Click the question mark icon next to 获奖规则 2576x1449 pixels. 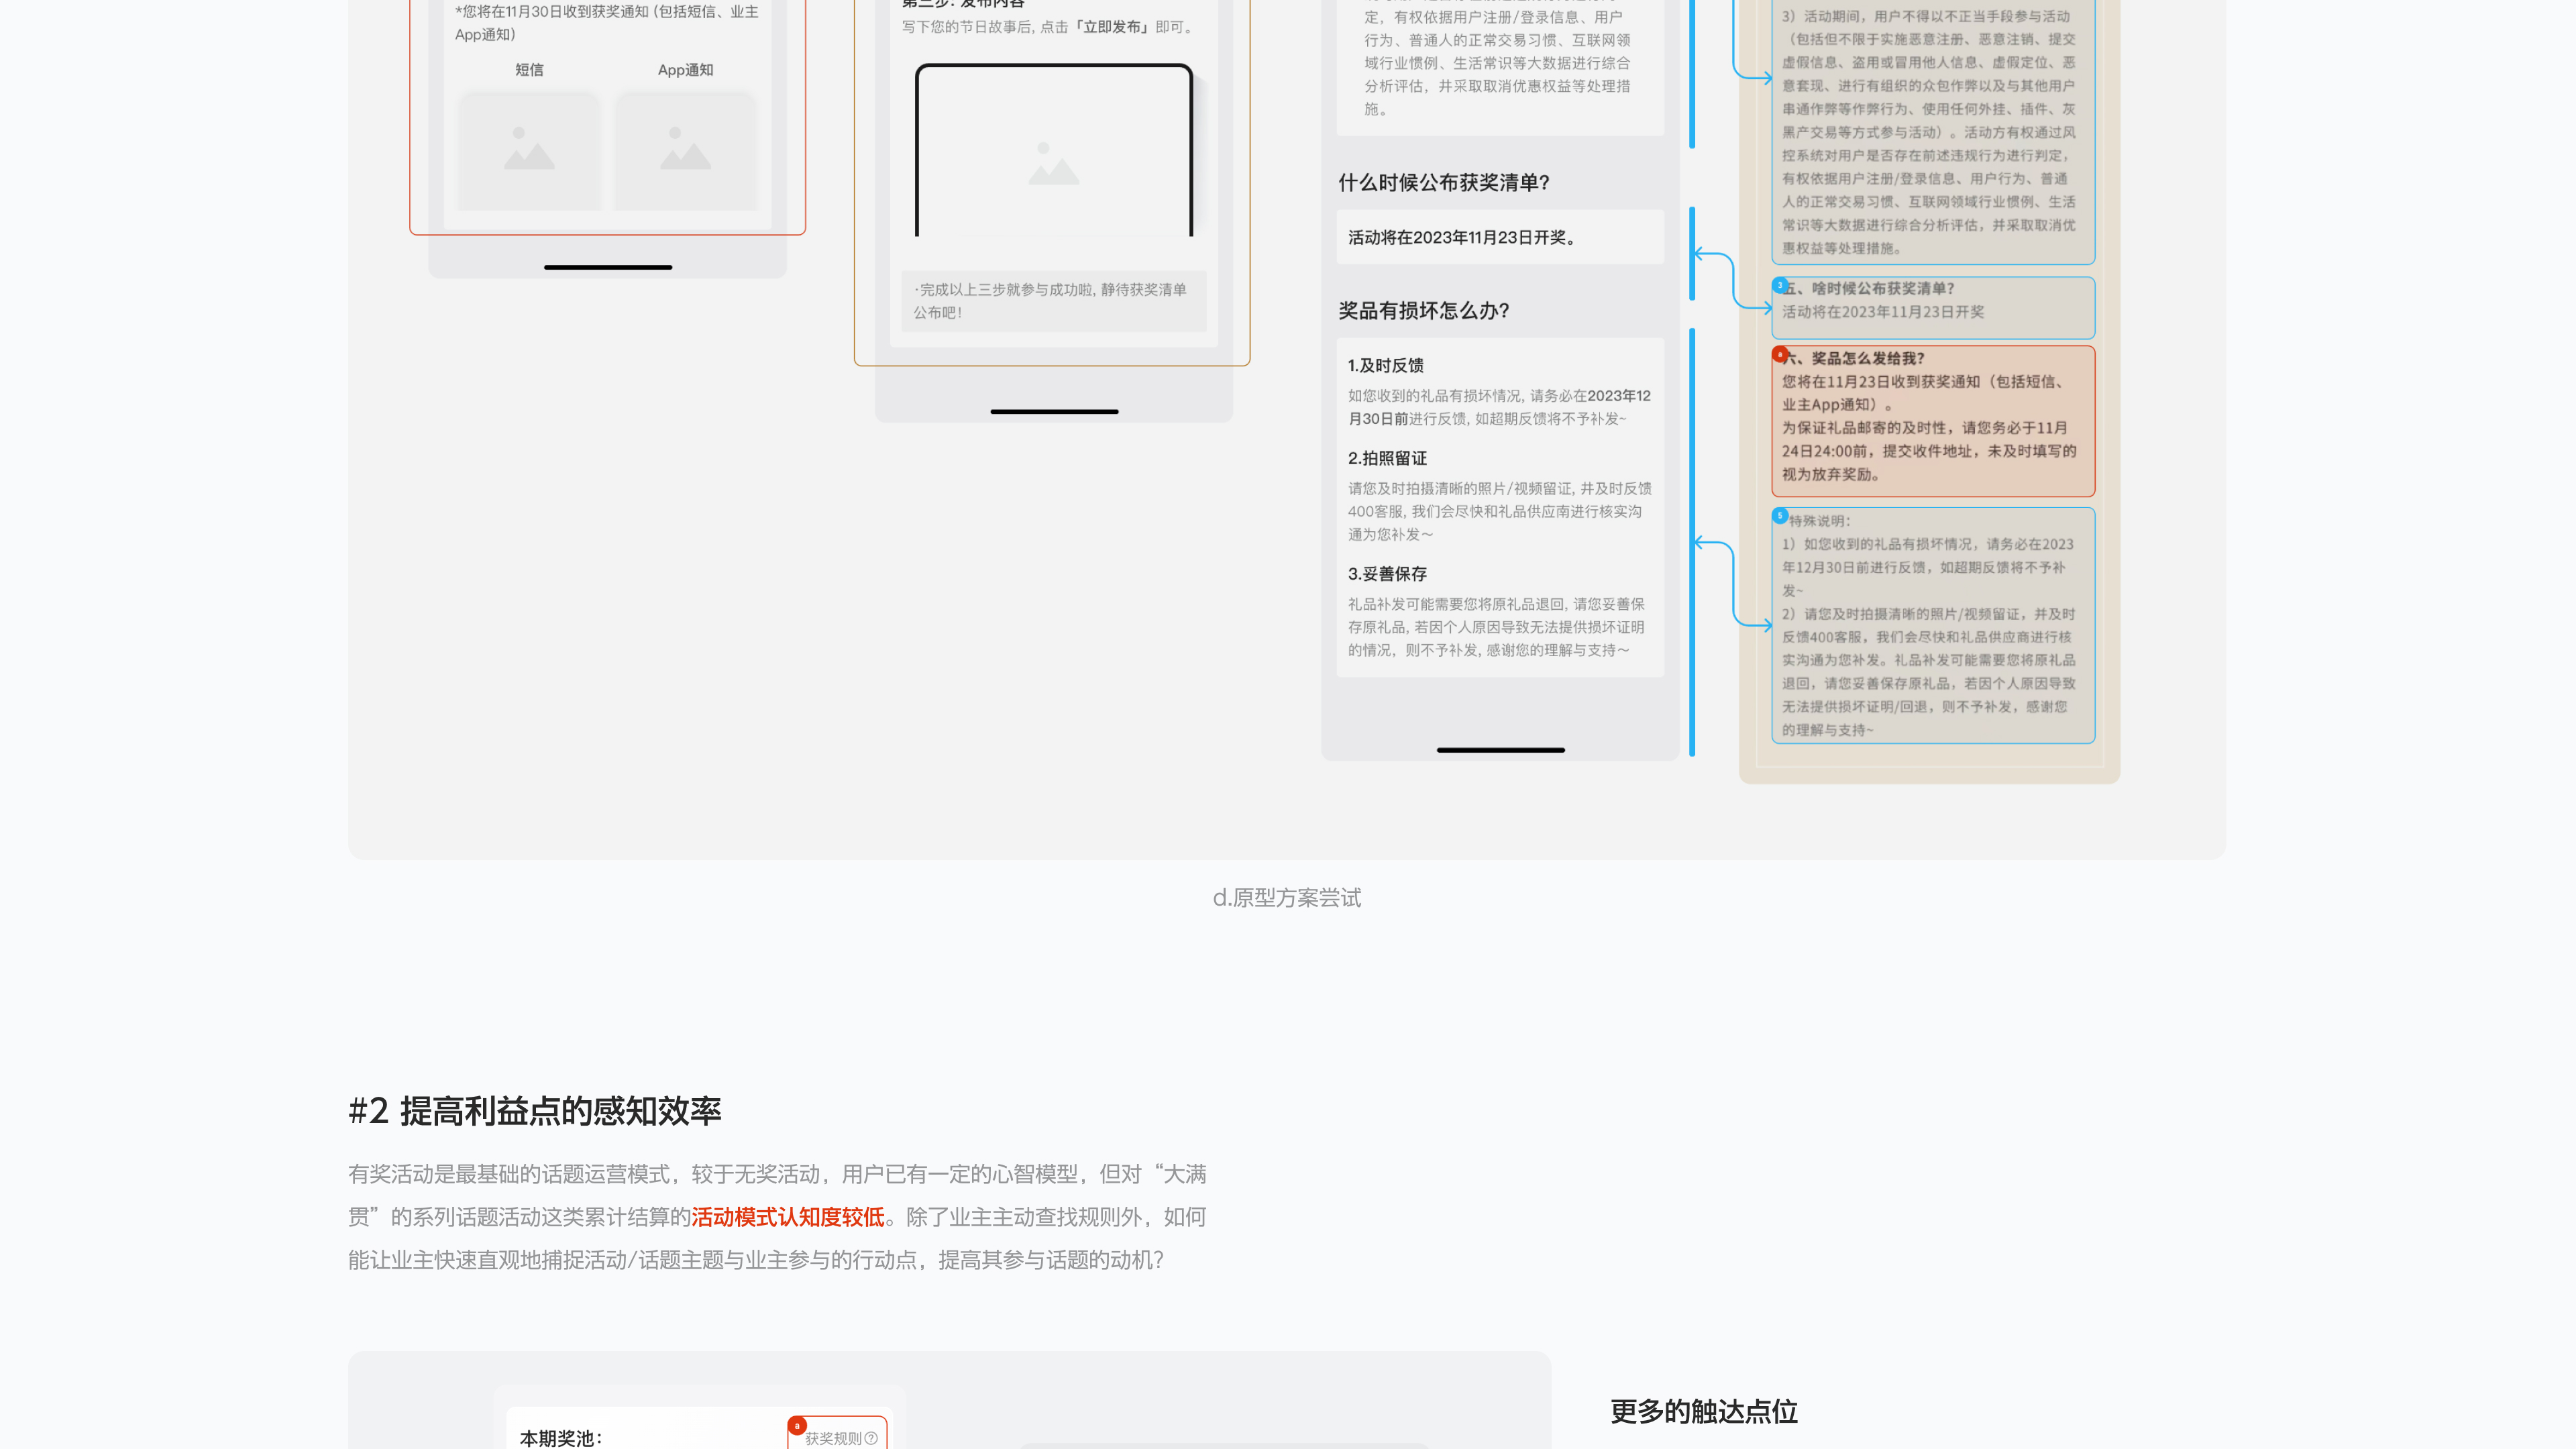[871, 1438]
